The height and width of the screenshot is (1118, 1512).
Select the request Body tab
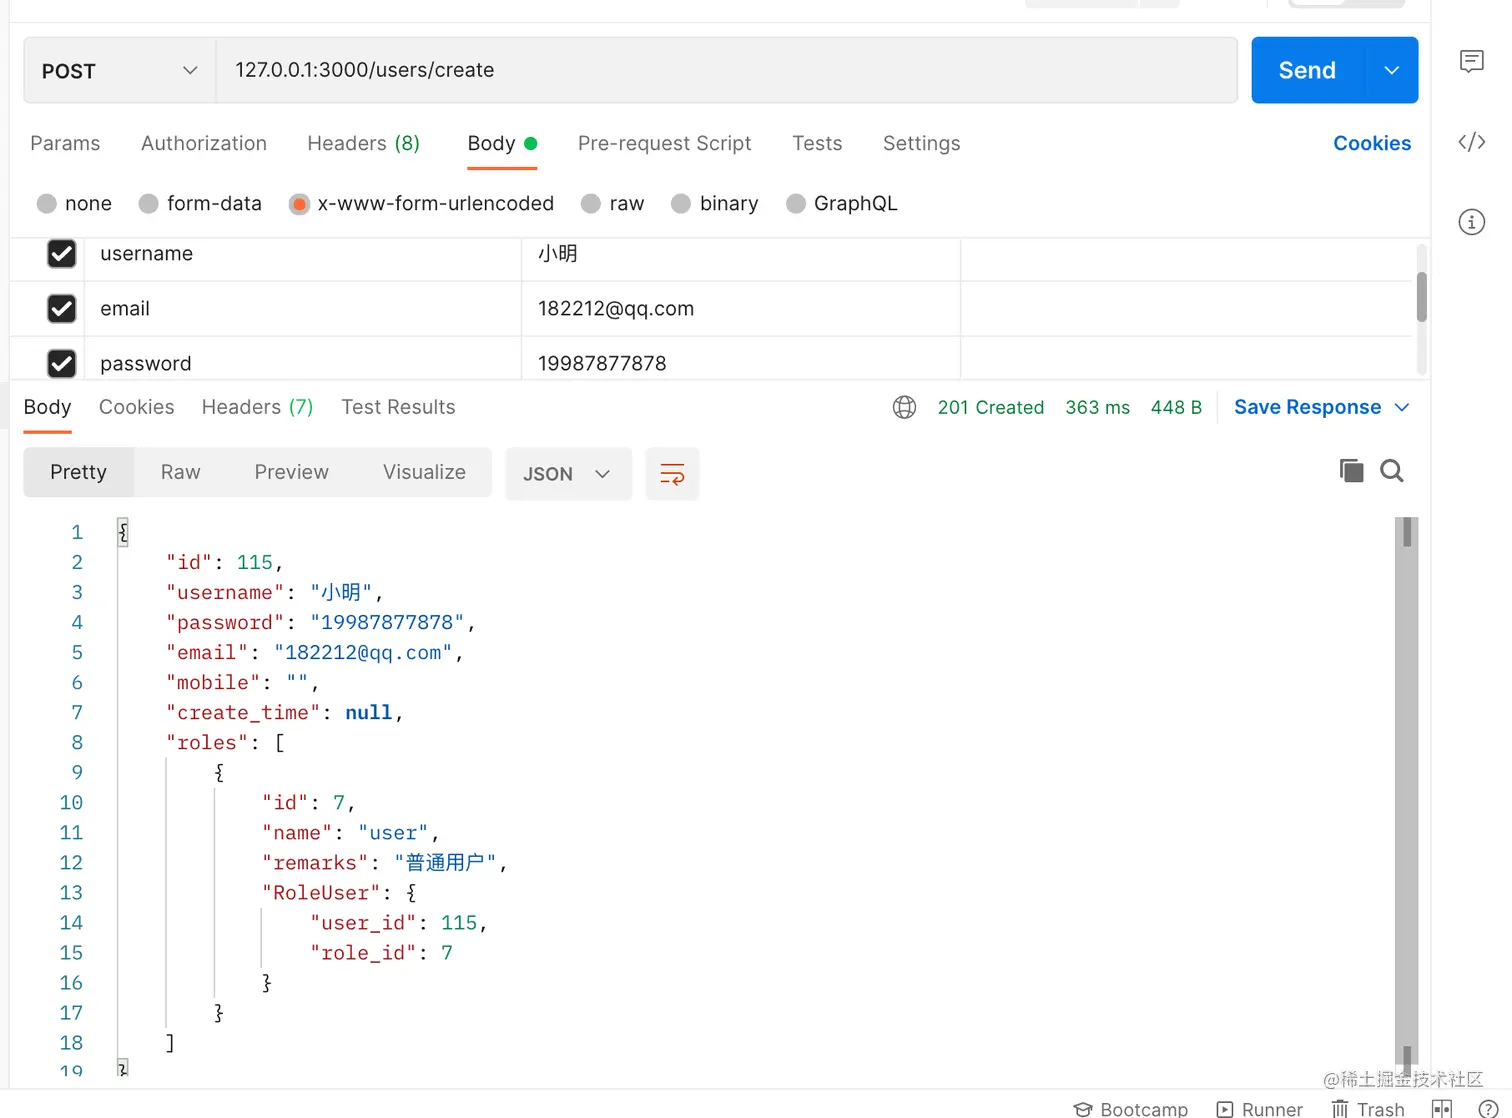click(x=502, y=143)
